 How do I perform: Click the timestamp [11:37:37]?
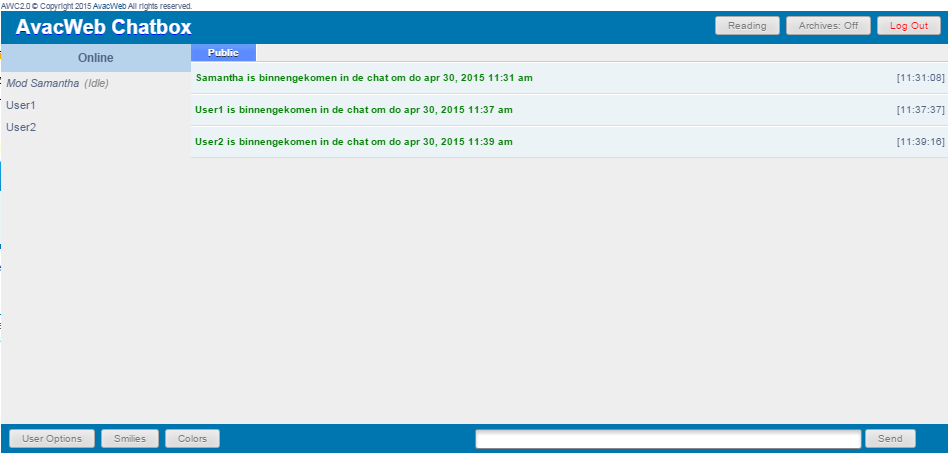click(920, 109)
